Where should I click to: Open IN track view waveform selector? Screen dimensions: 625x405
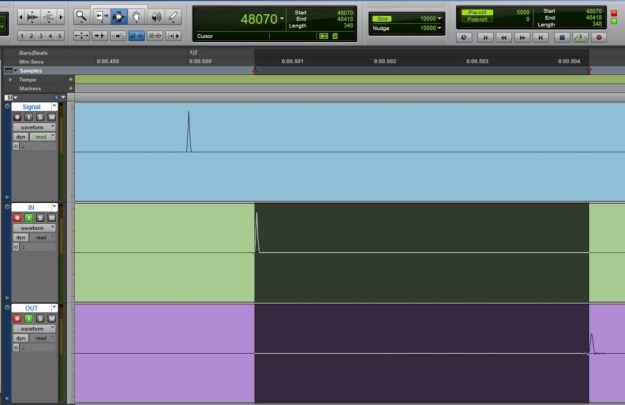(34, 228)
